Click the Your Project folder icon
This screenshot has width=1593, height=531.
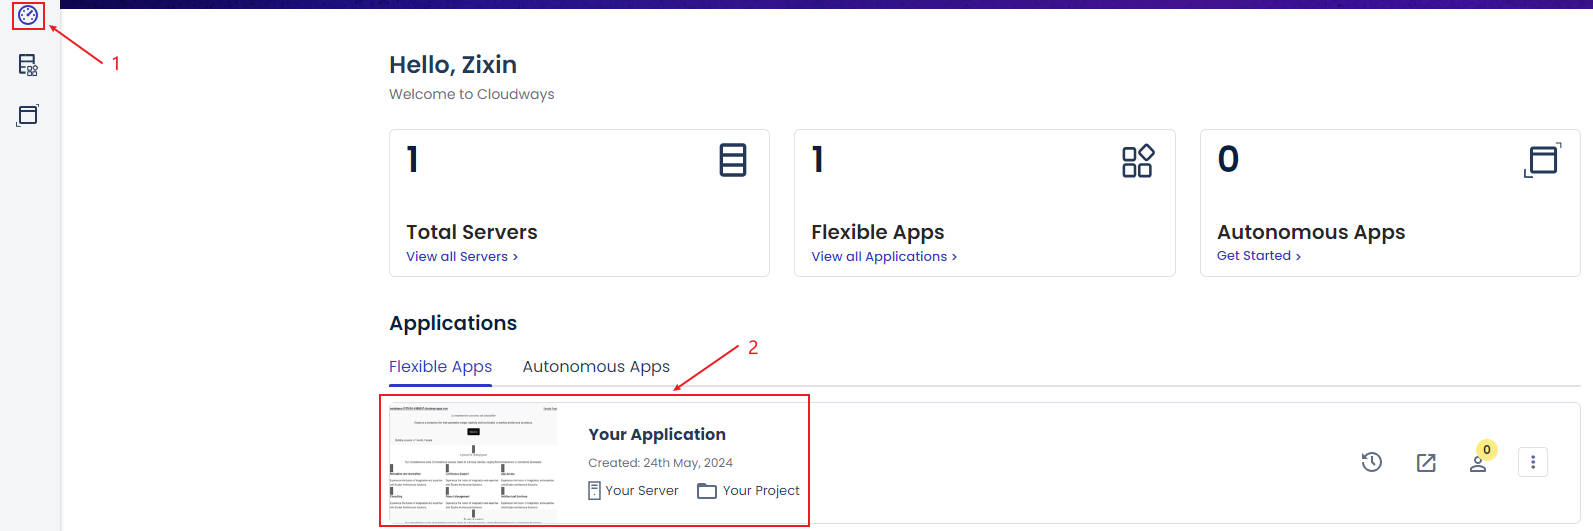pos(707,491)
